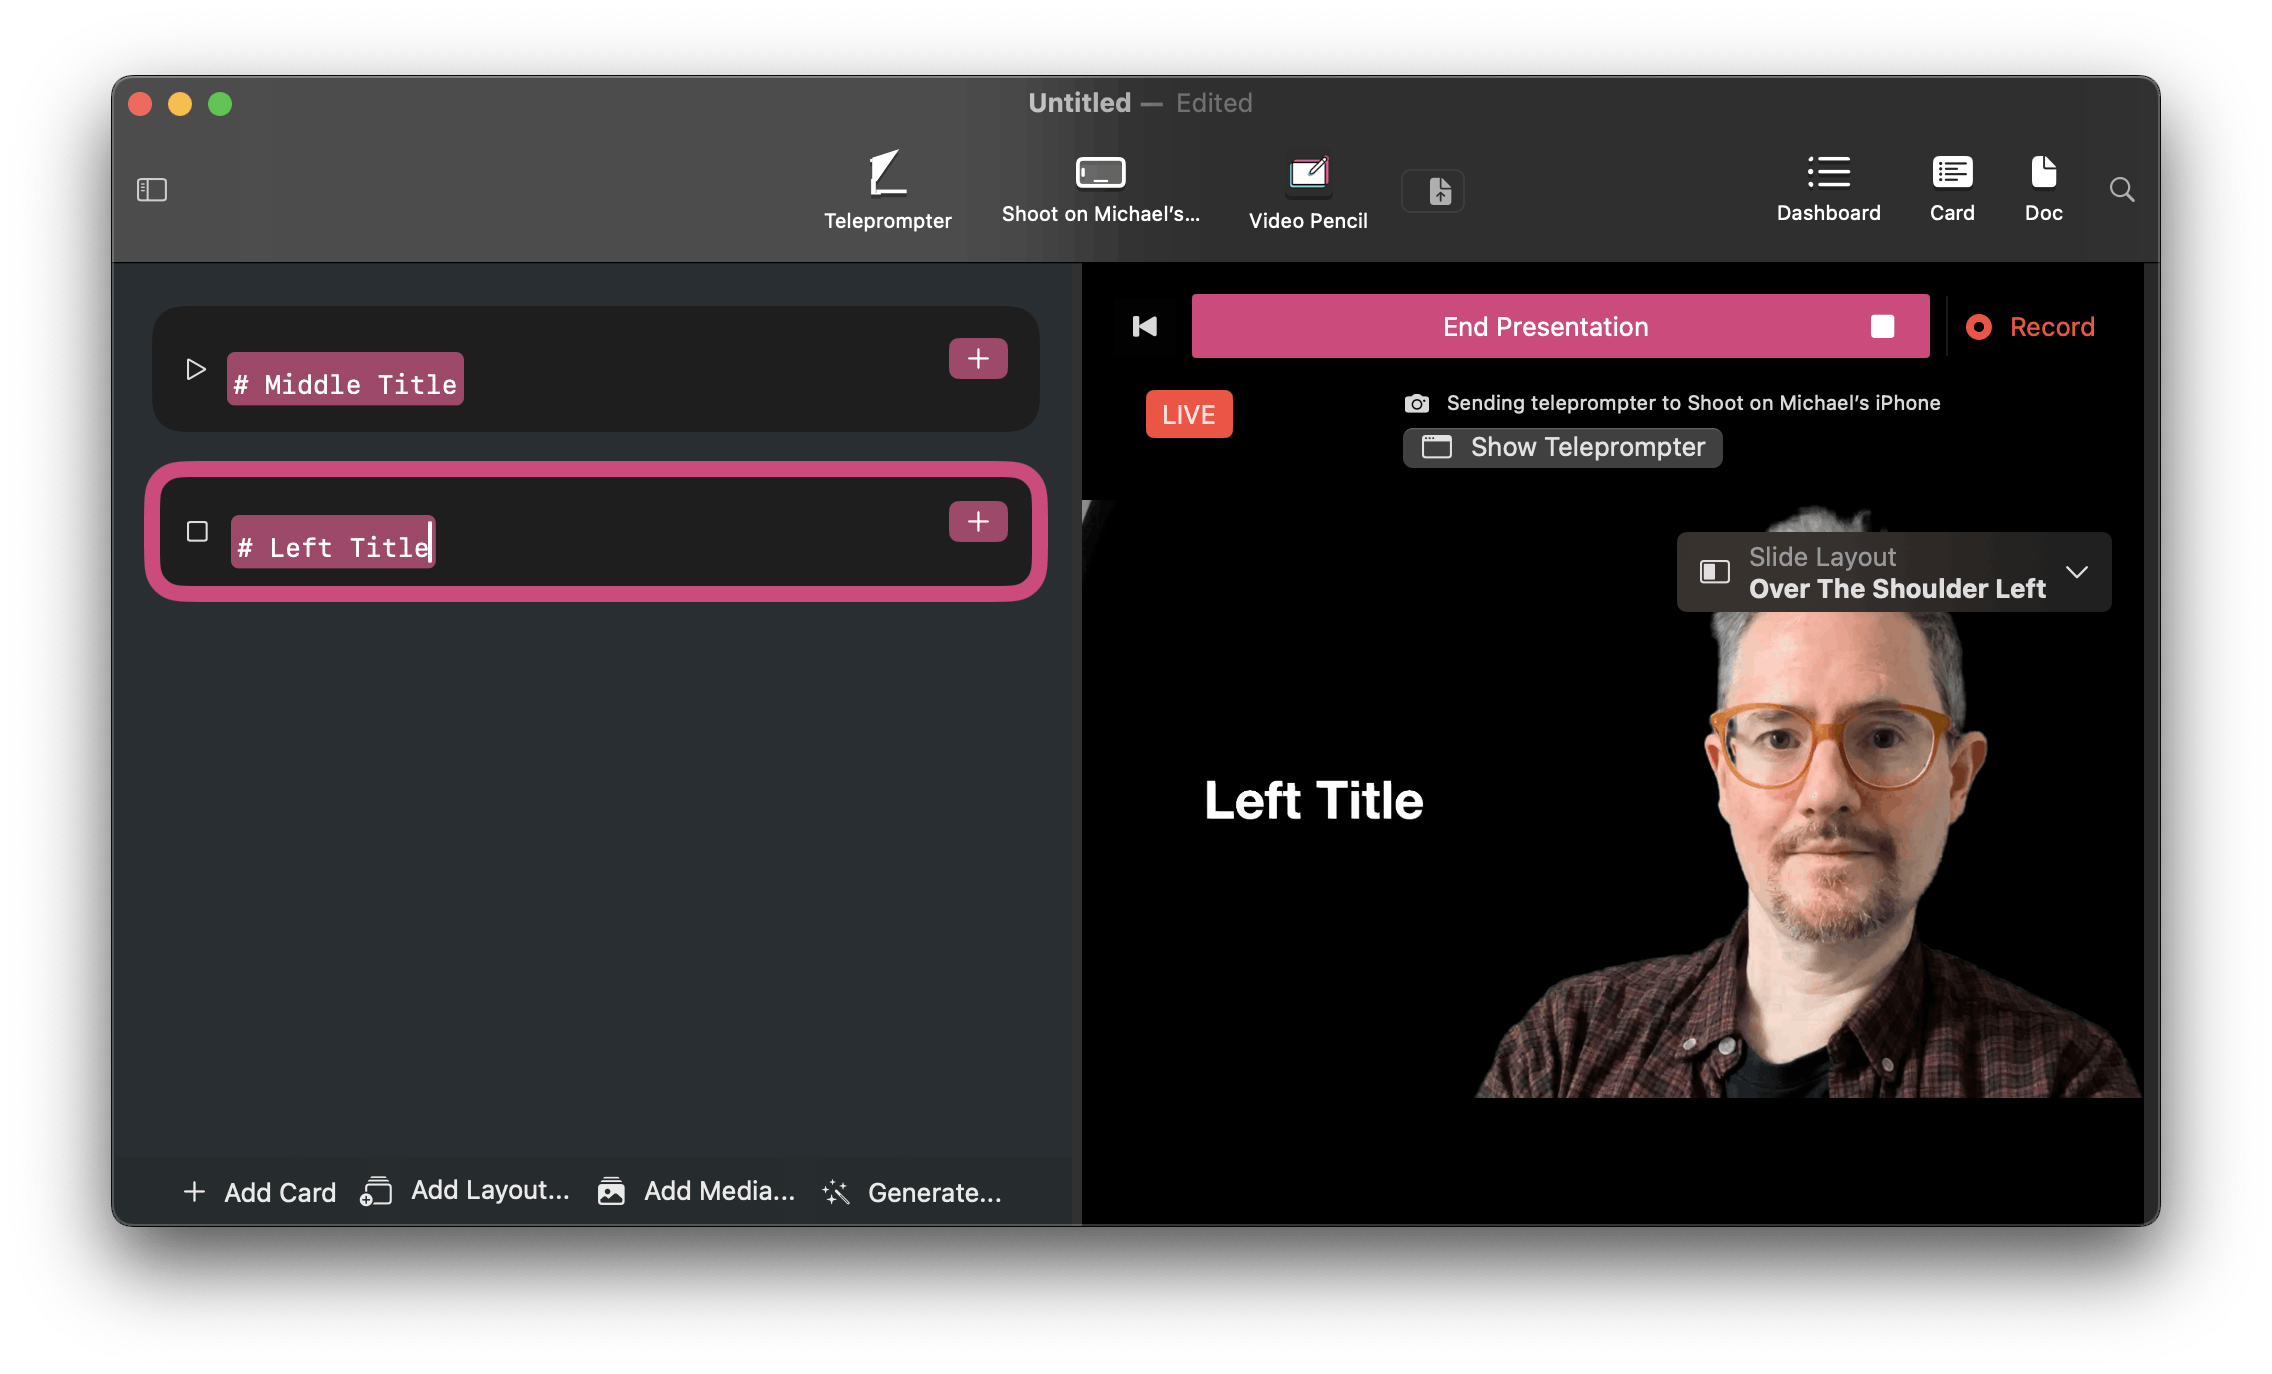Check the square box on Left Title card

tap(197, 531)
